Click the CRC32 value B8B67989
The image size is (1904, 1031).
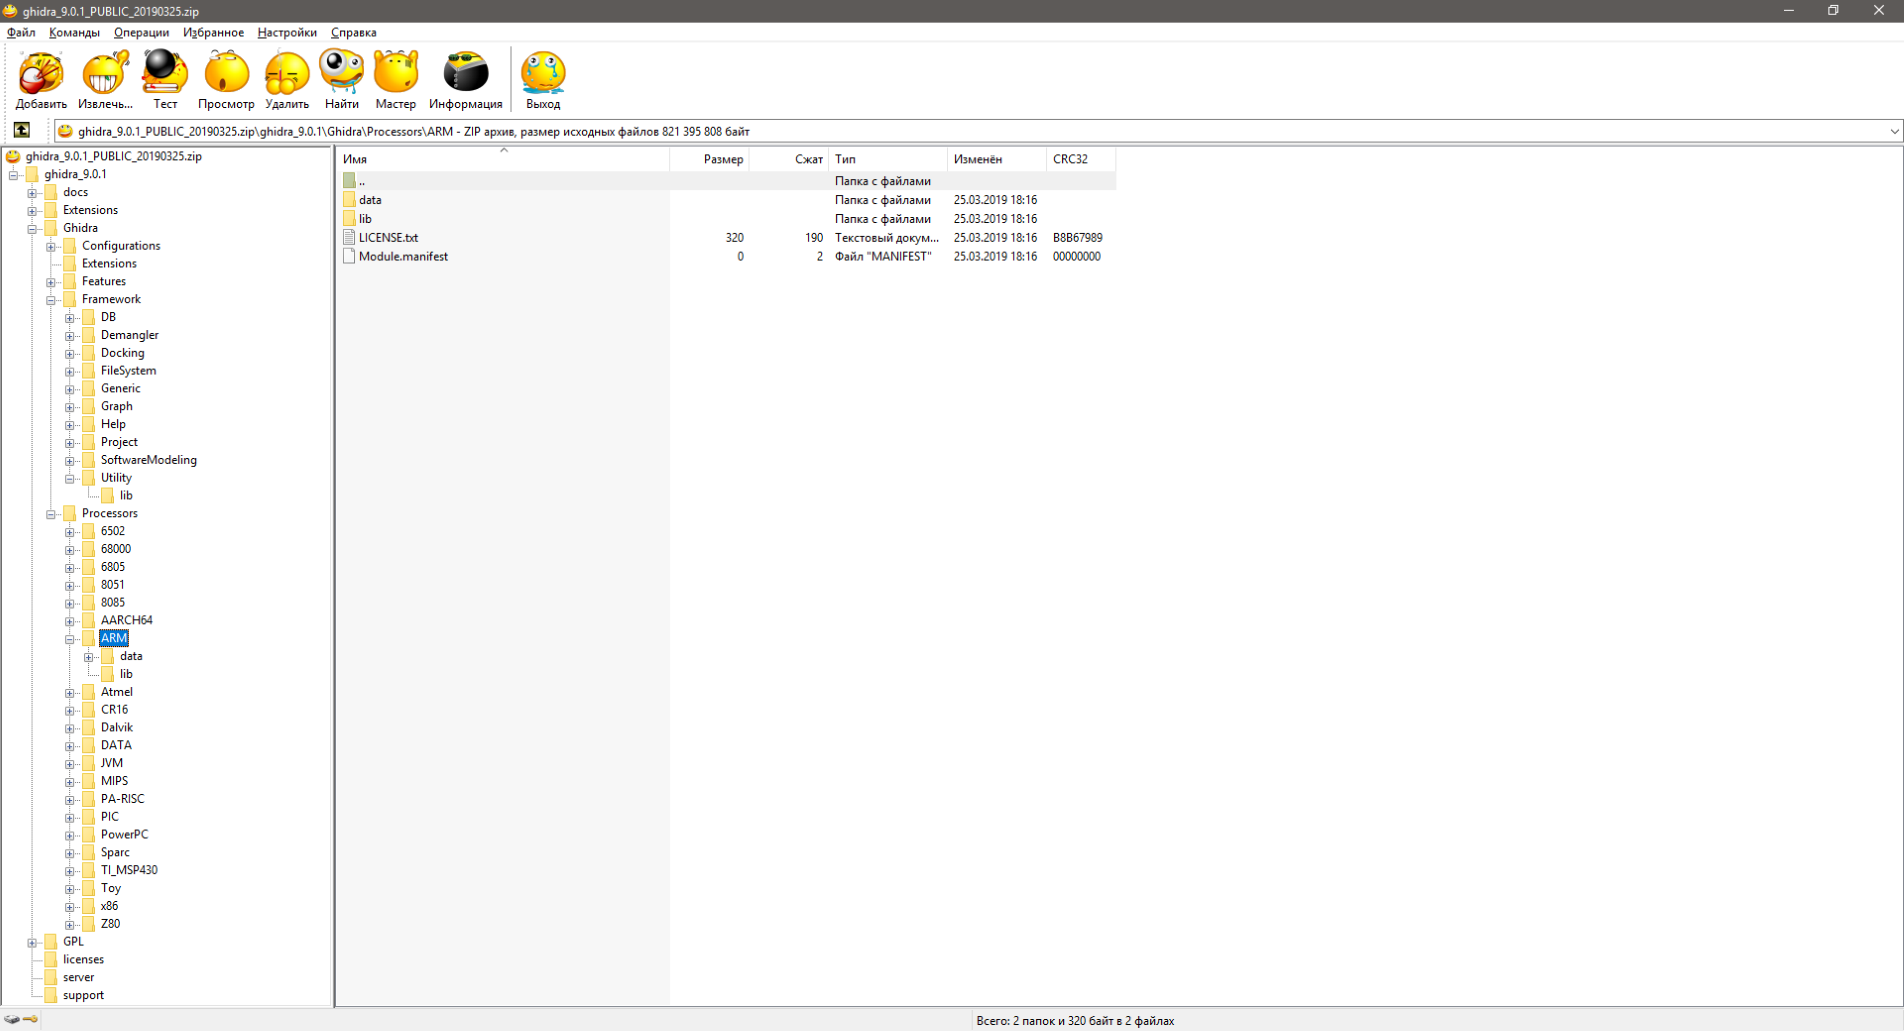[1077, 238]
